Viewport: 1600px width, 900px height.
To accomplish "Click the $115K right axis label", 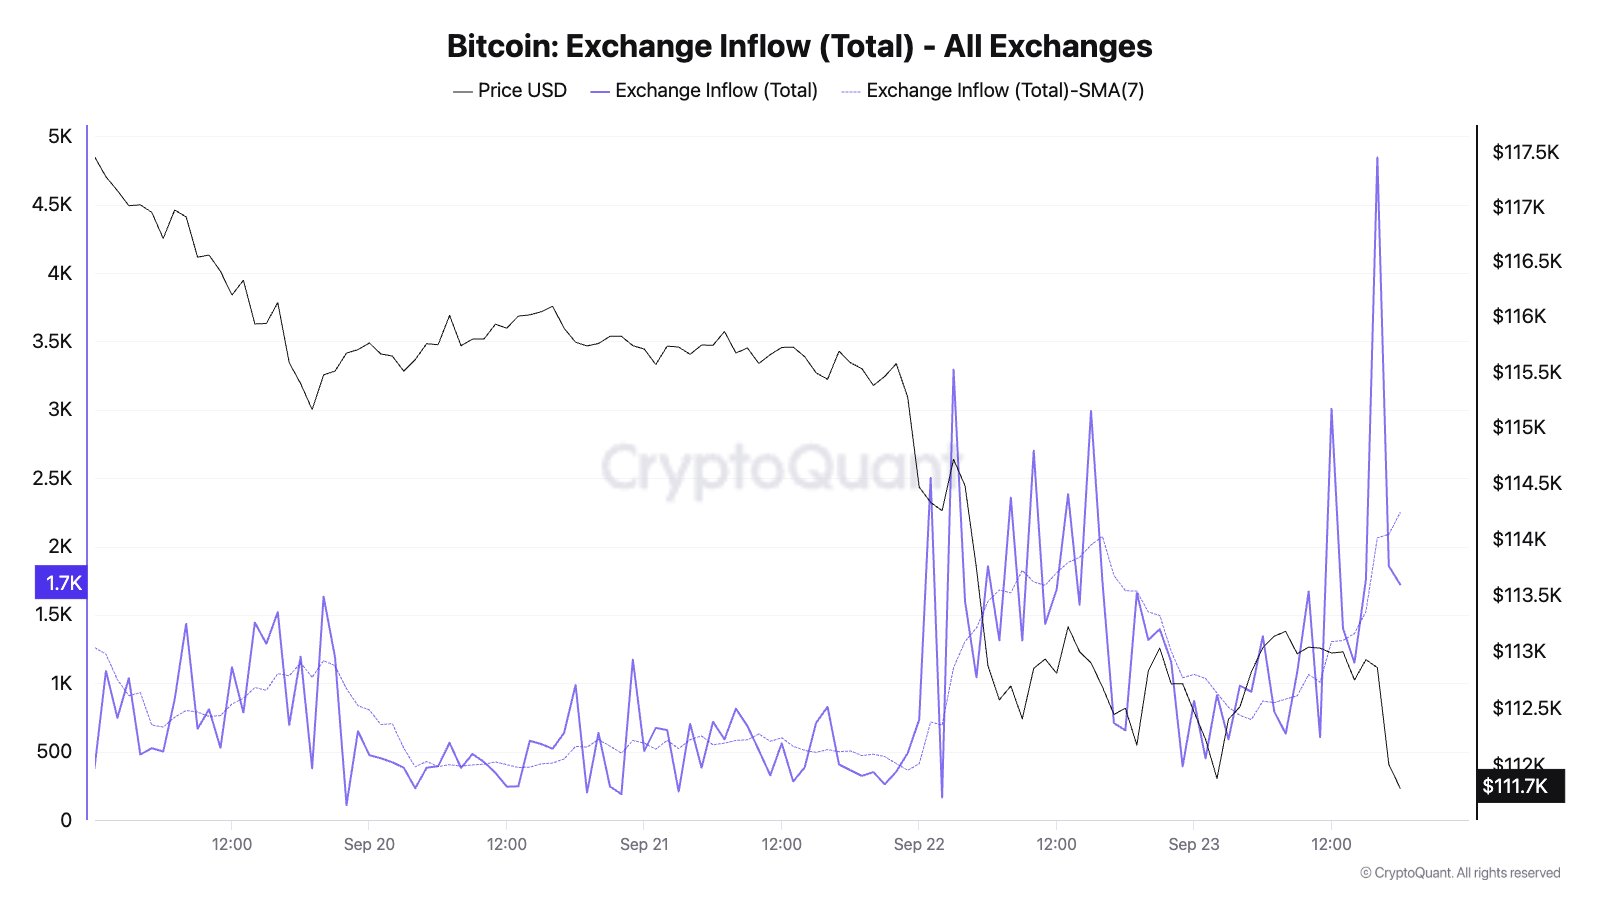I will coord(1519,427).
